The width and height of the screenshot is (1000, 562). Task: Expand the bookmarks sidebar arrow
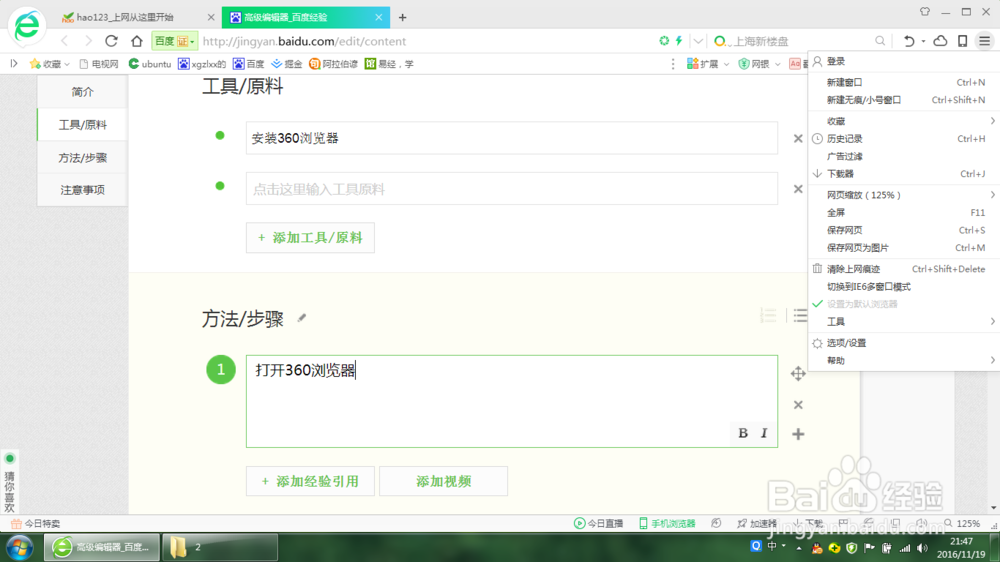[x=13, y=64]
